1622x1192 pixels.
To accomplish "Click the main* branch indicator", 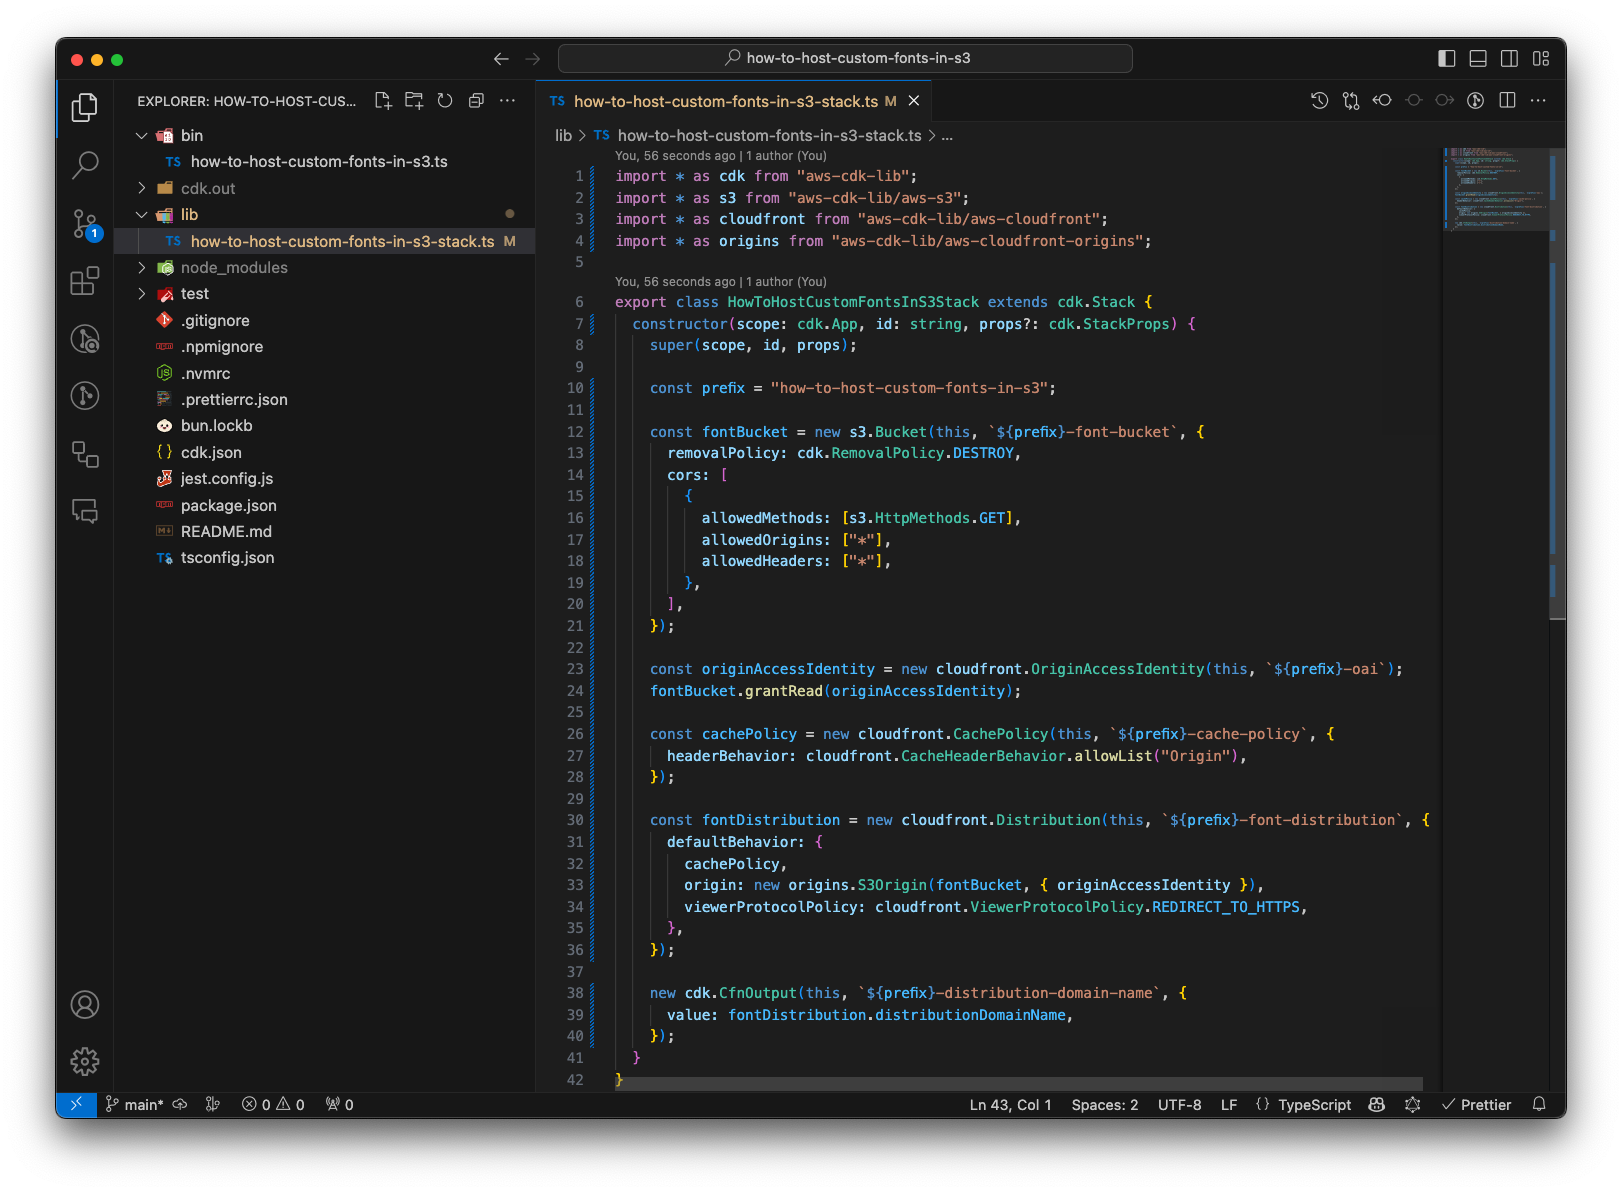I will pos(135,1104).
